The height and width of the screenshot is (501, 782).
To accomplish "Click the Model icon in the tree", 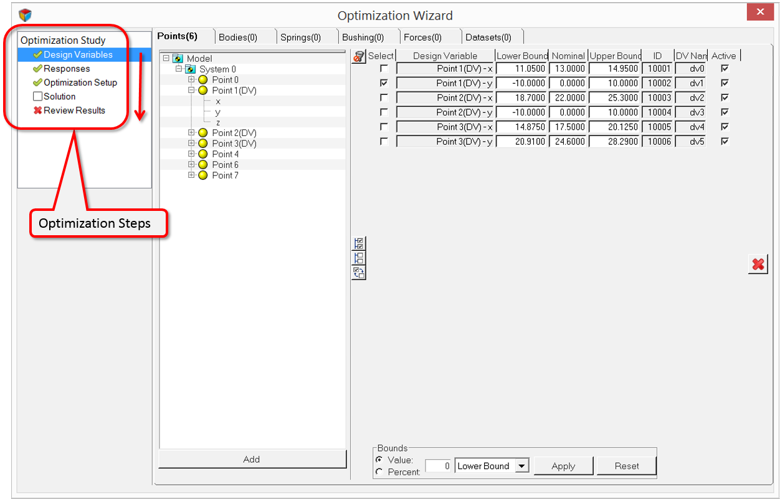I will point(178,59).
